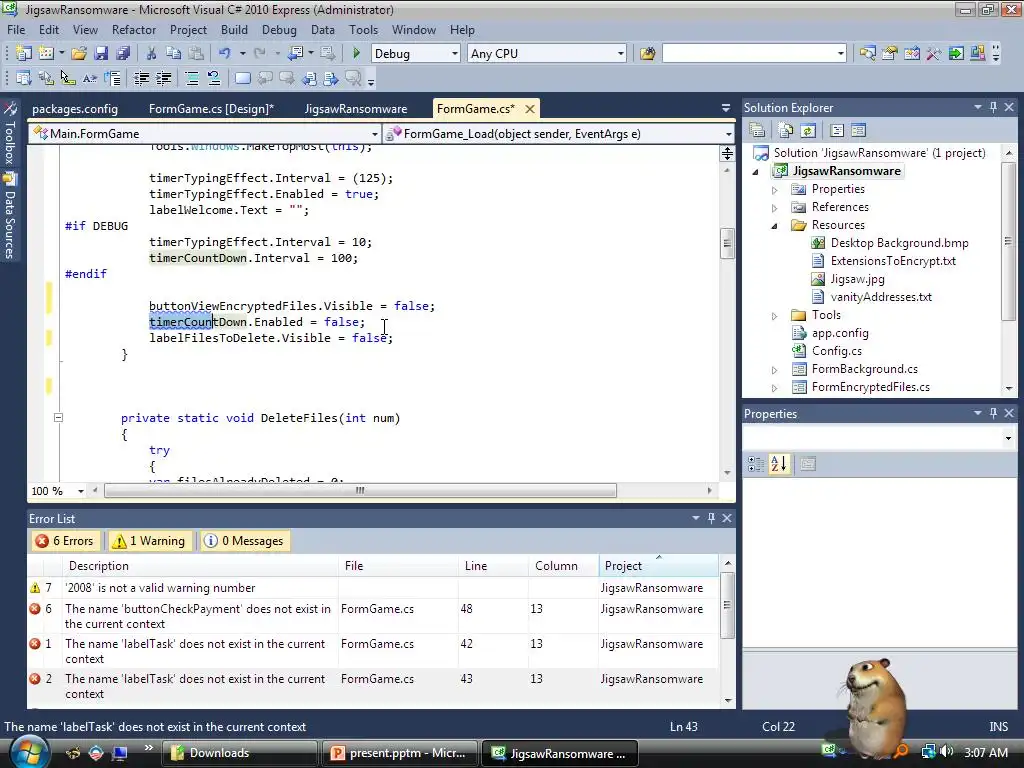The width and height of the screenshot is (1024, 768).
Task: Uncomment the selected lines icon
Action: pyautogui.click(x=214, y=79)
